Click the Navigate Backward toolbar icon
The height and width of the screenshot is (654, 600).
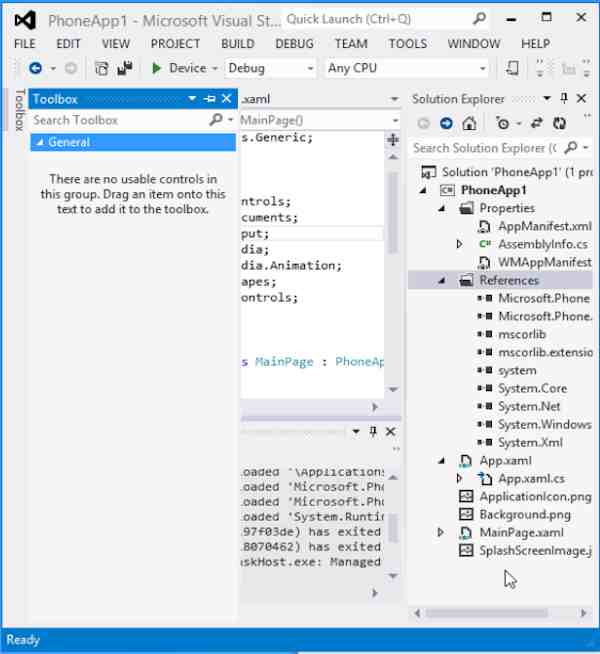tap(35, 68)
